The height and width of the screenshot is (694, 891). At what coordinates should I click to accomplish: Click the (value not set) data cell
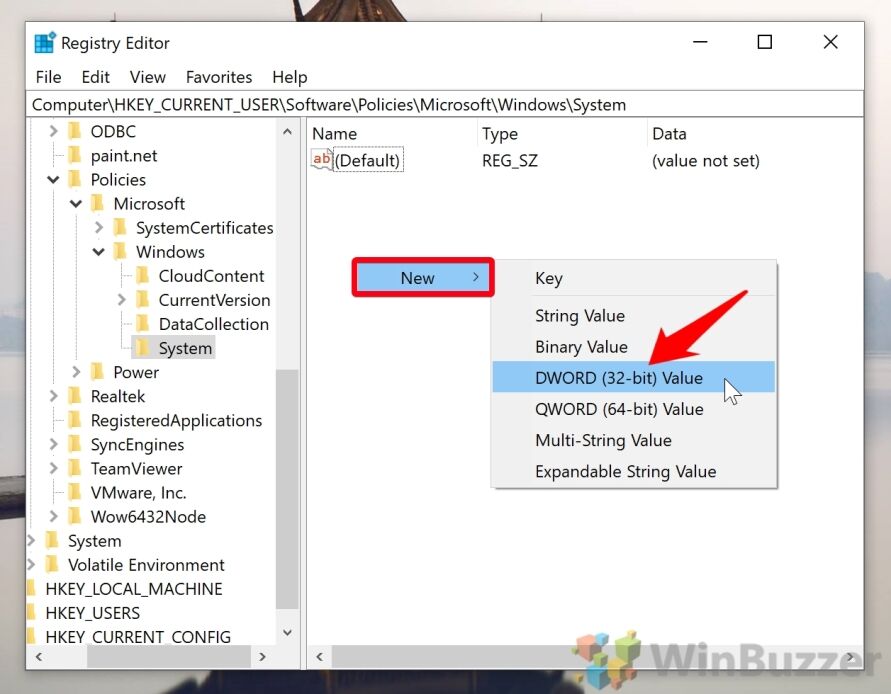(706, 160)
